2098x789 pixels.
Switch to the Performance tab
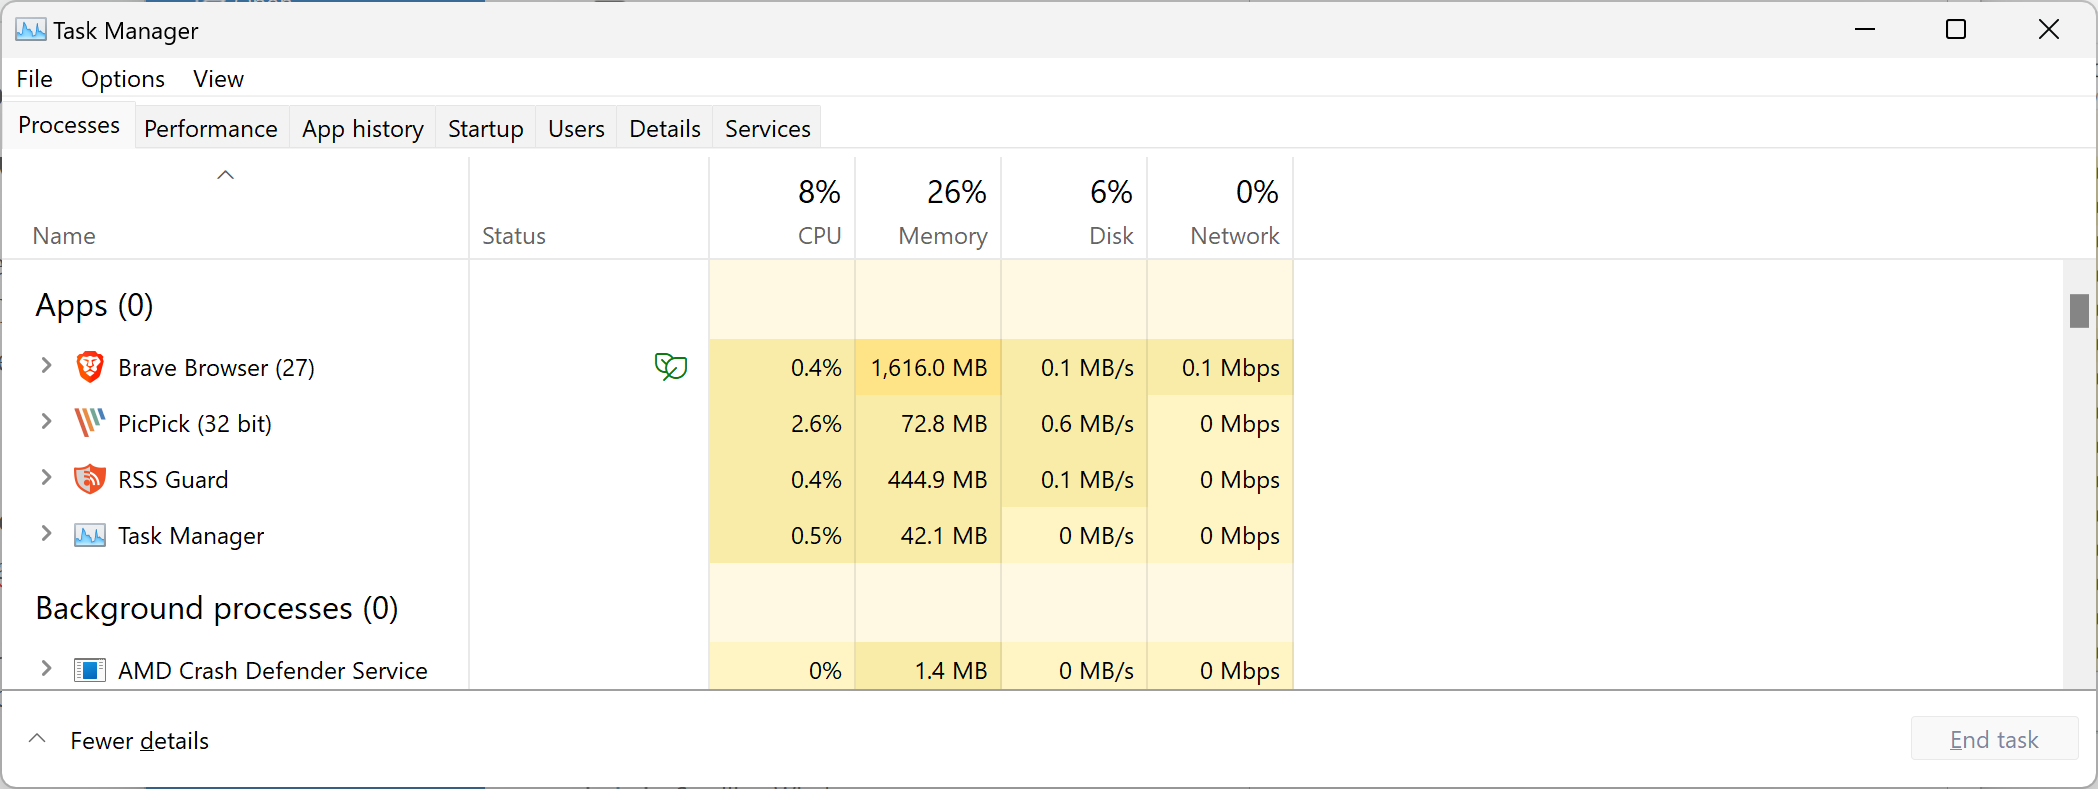211,129
